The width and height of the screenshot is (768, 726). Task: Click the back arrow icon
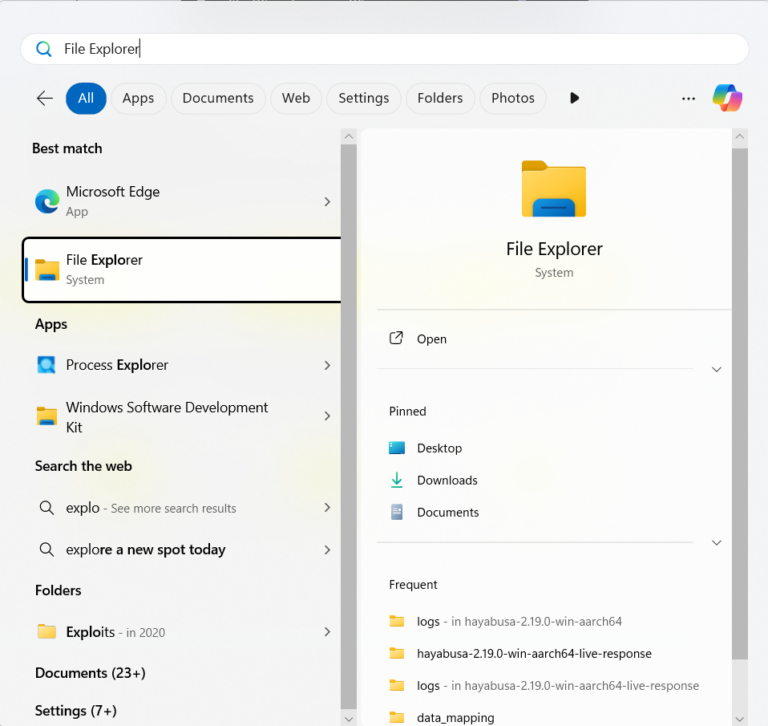(44, 98)
